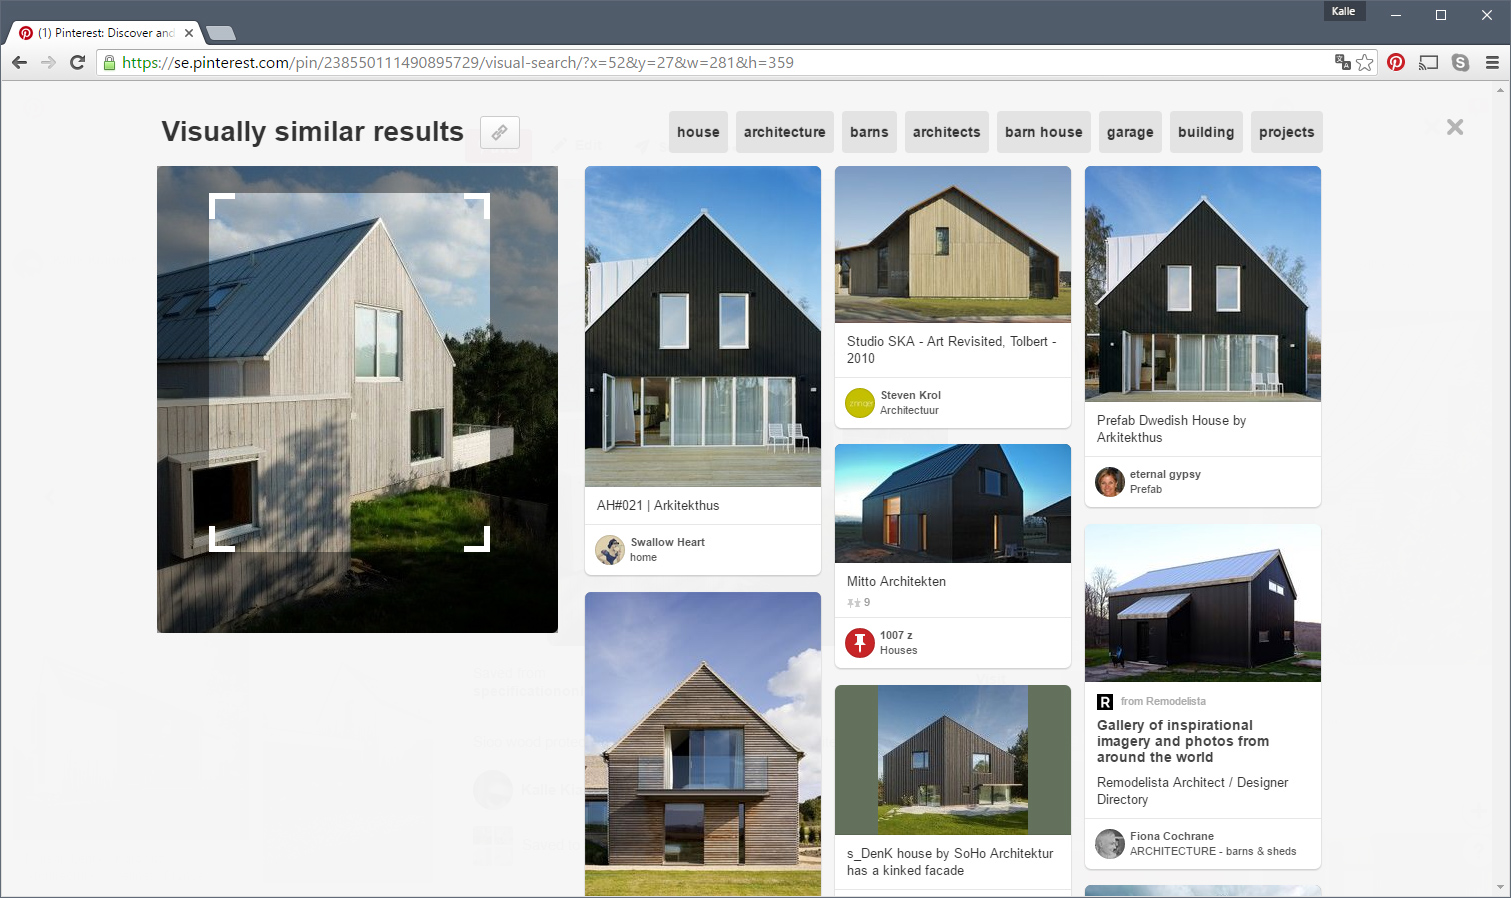The height and width of the screenshot is (898, 1511).
Task: Click the eternal gypsy avatar
Action: pos(1110,482)
